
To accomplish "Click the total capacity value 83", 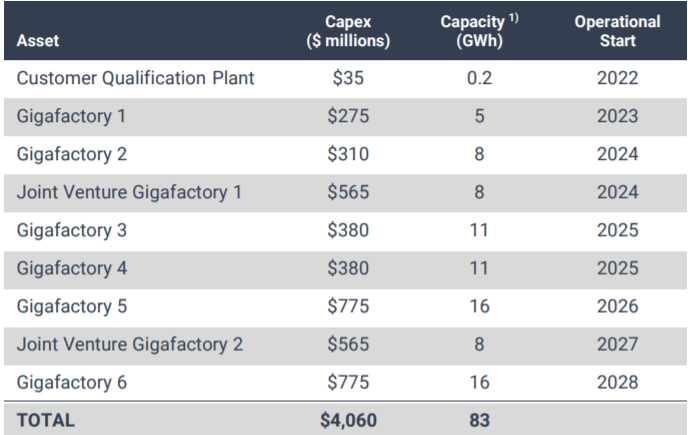I will click(479, 420).
